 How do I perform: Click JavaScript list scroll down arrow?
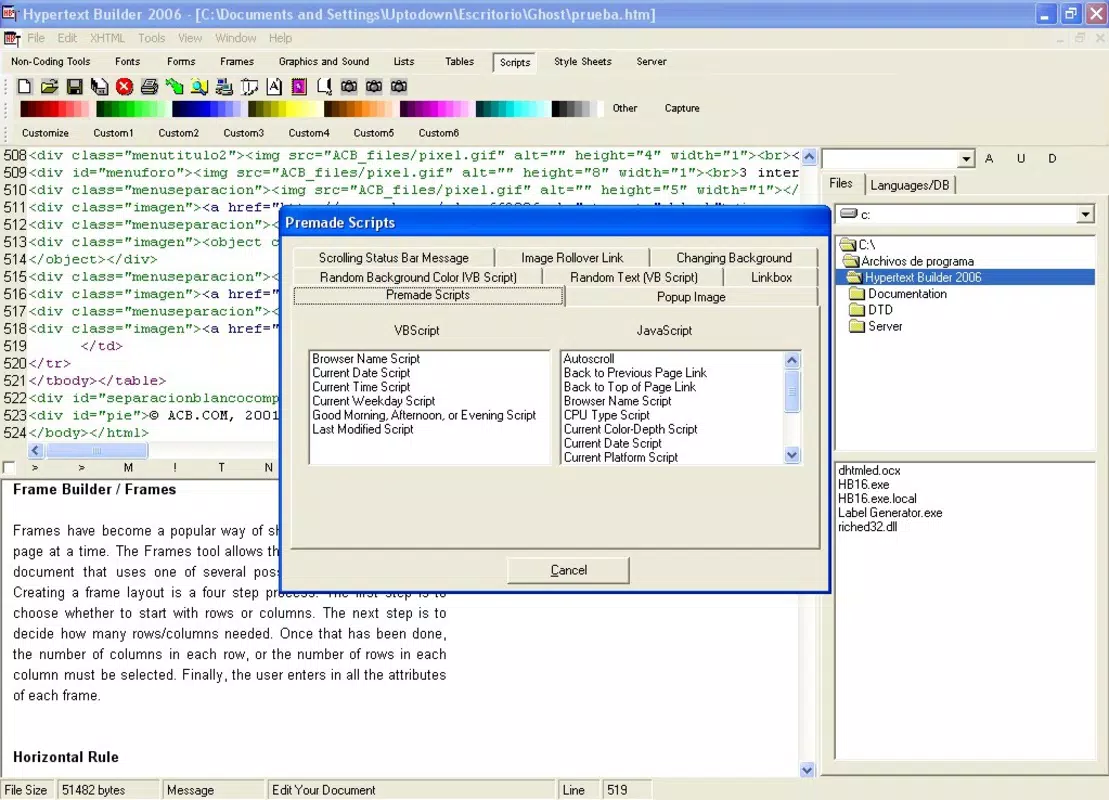pos(792,456)
